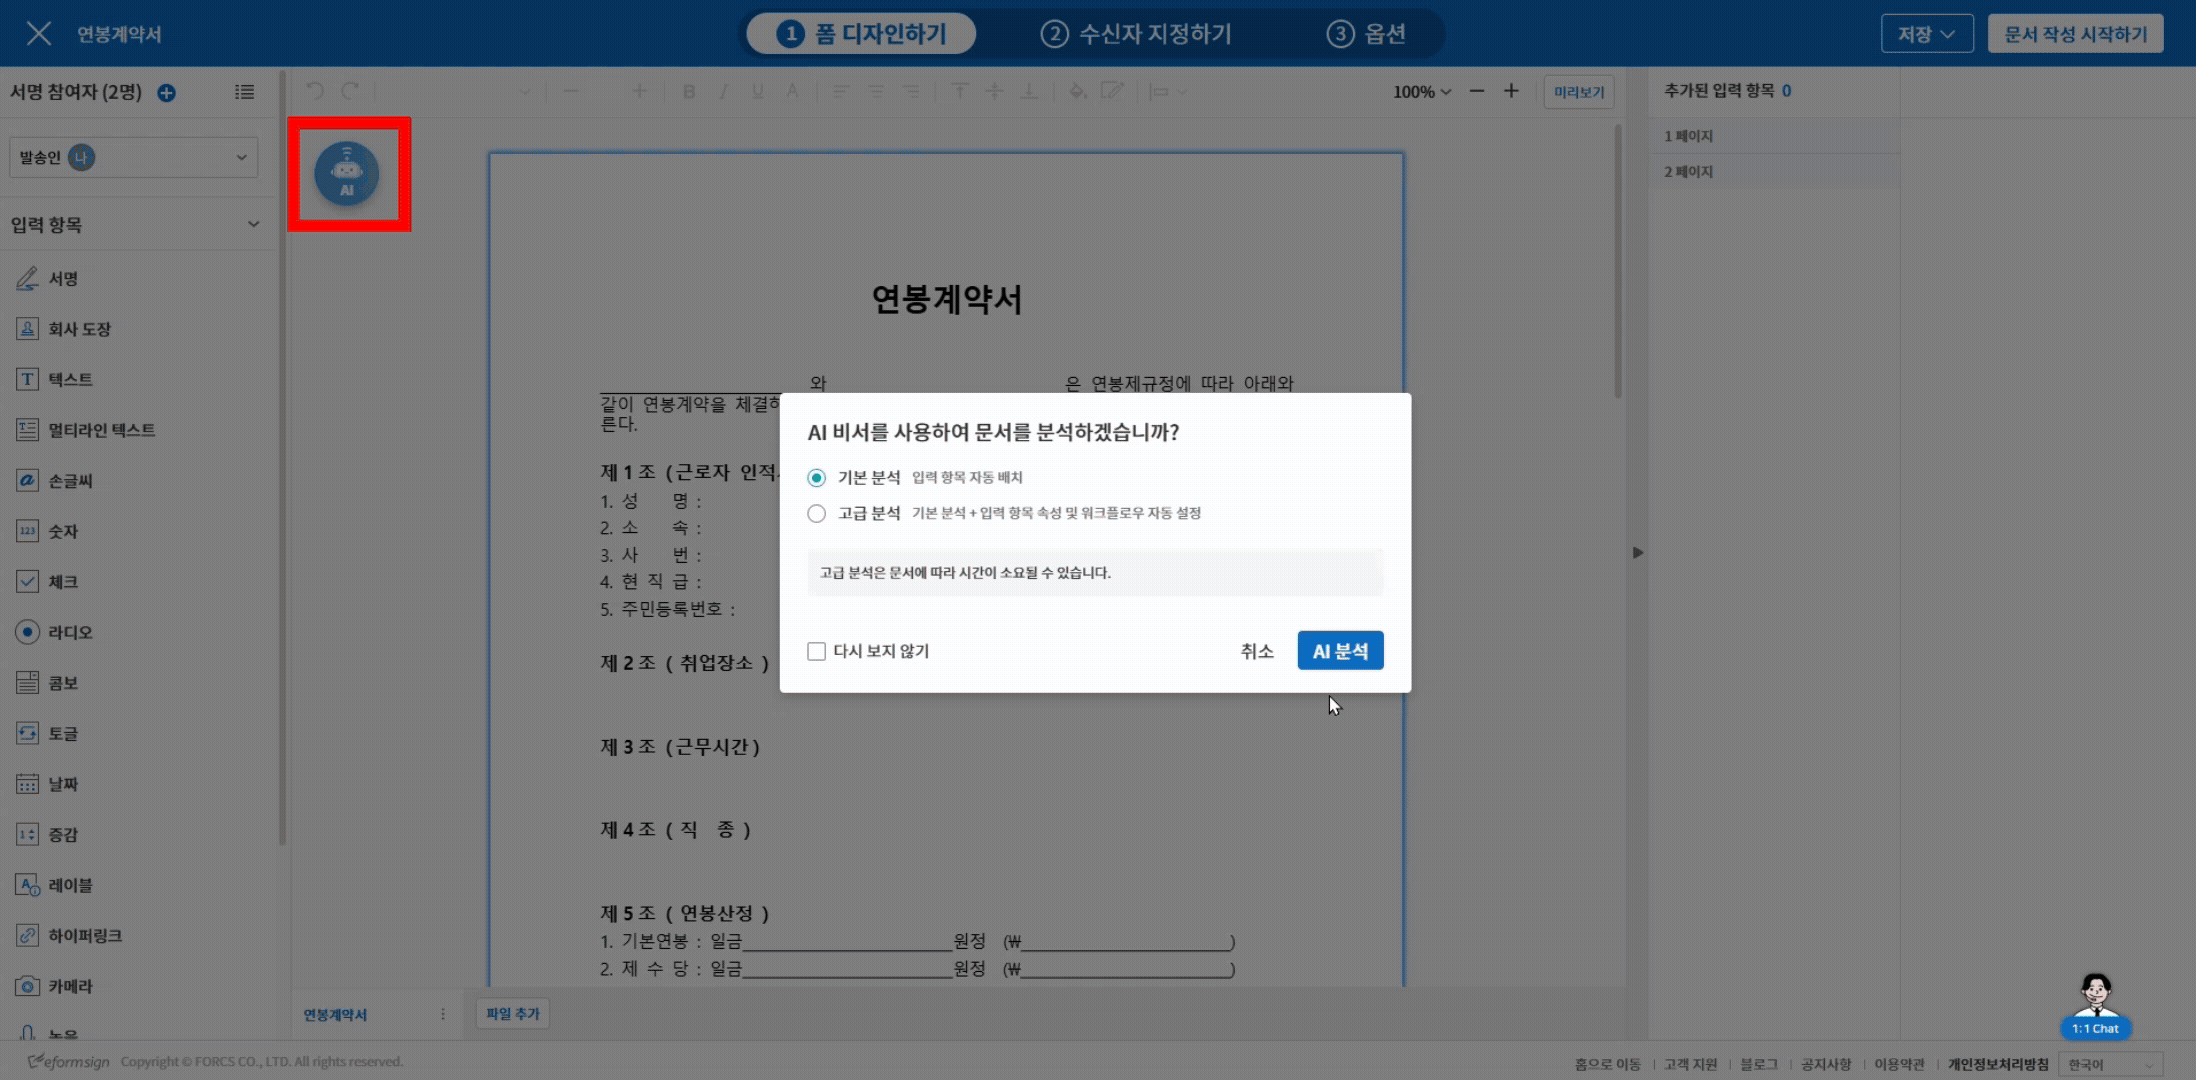Go to 수신자 지정하기 step
Screen dimensions: 2196x1080
pyautogui.click(x=1136, y=34)
